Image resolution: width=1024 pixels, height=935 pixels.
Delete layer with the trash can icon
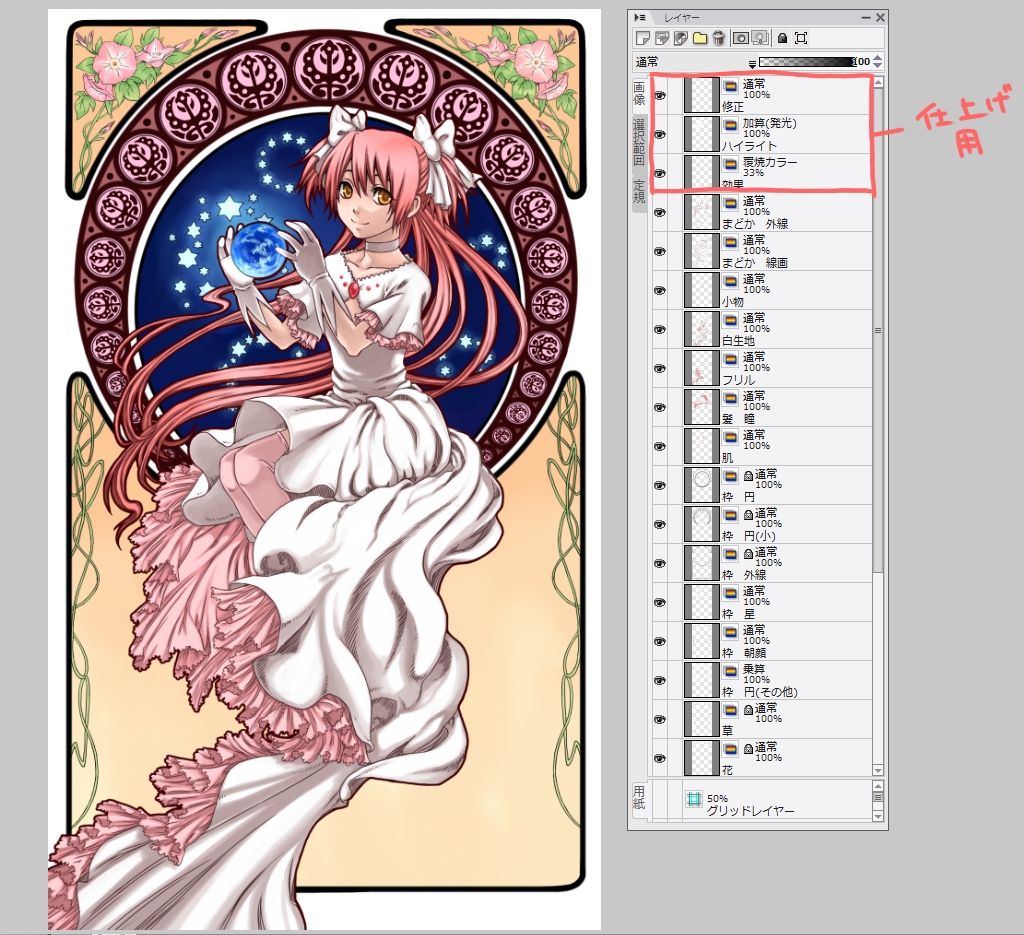click(718, 38)
